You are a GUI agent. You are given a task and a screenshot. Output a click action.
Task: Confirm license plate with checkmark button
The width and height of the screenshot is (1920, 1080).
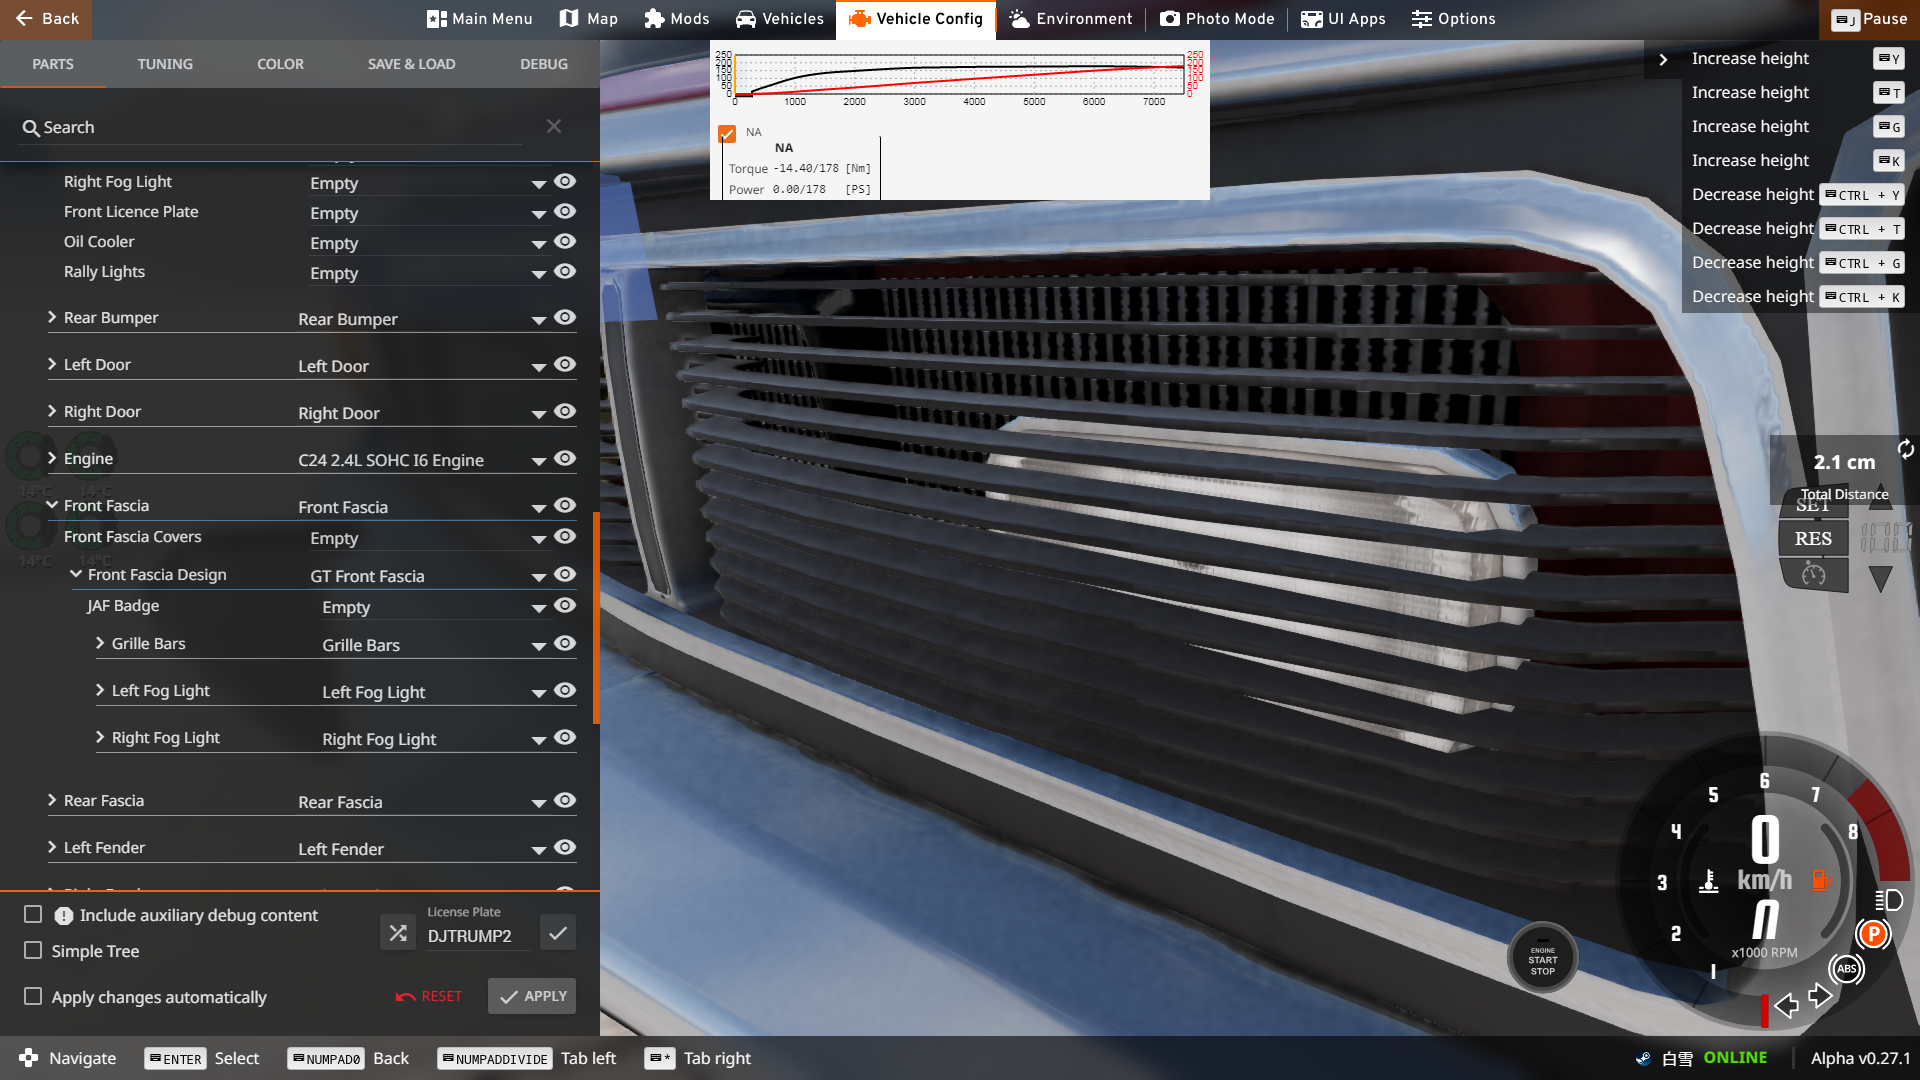point(558,933)
